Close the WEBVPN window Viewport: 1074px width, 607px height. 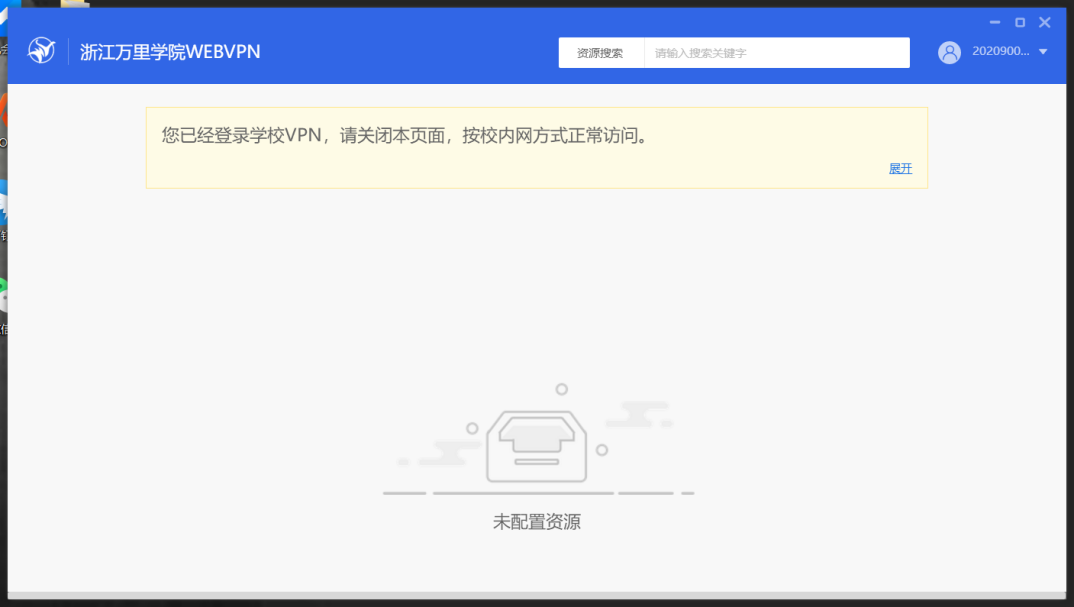pos(1045,22)
